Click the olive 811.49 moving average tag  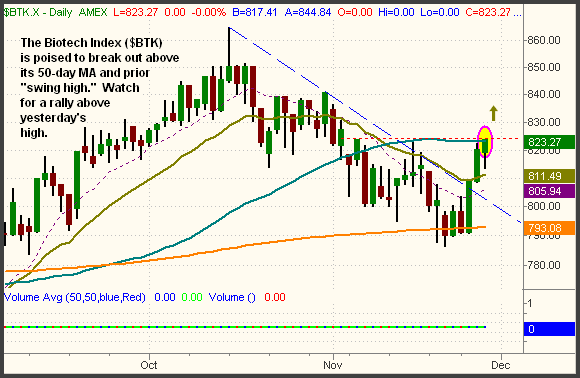coord(549,176)
